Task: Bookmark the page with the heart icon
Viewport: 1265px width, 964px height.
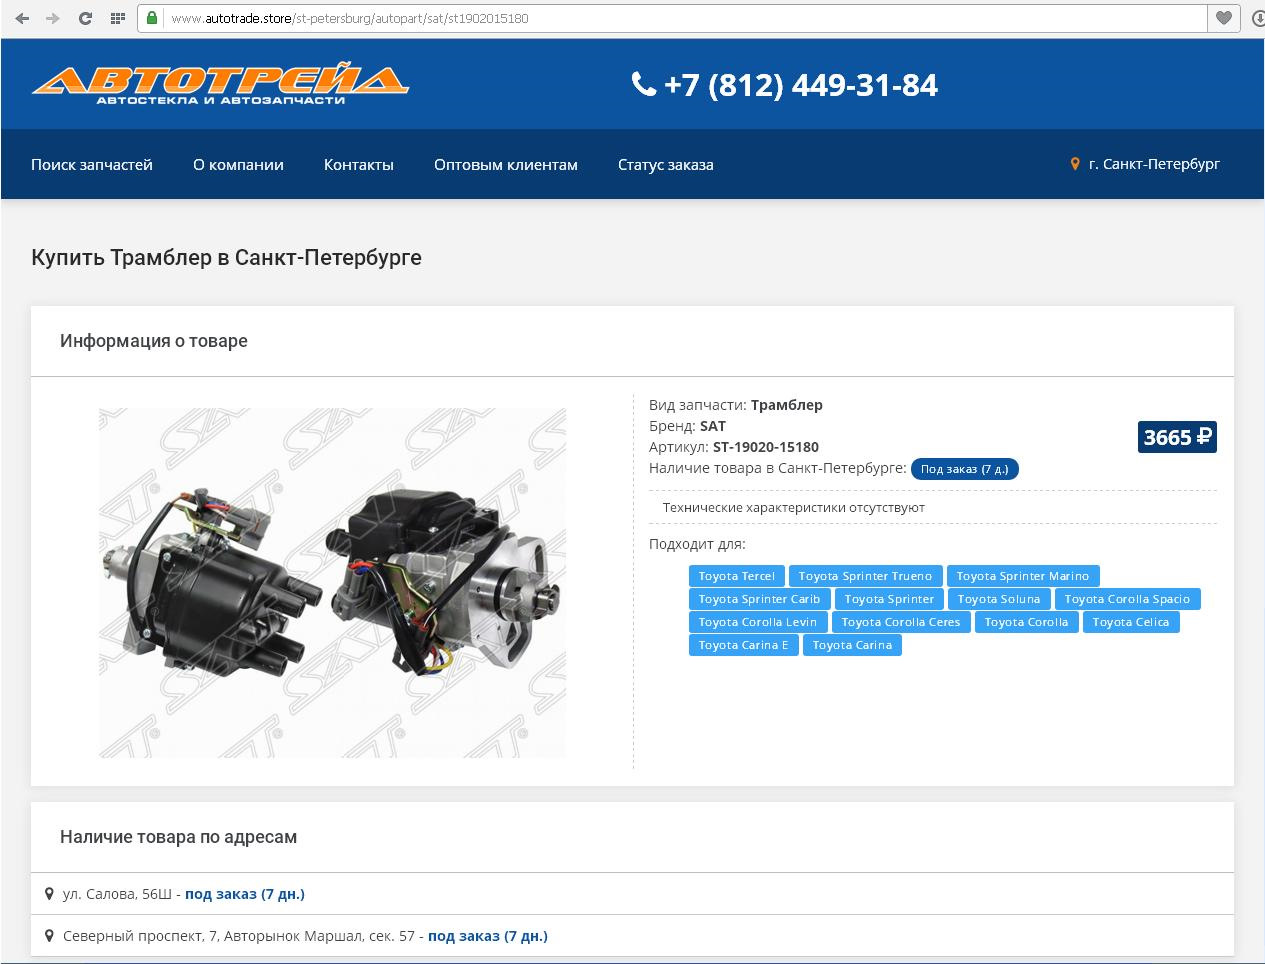Action: tap(1223, 18)
